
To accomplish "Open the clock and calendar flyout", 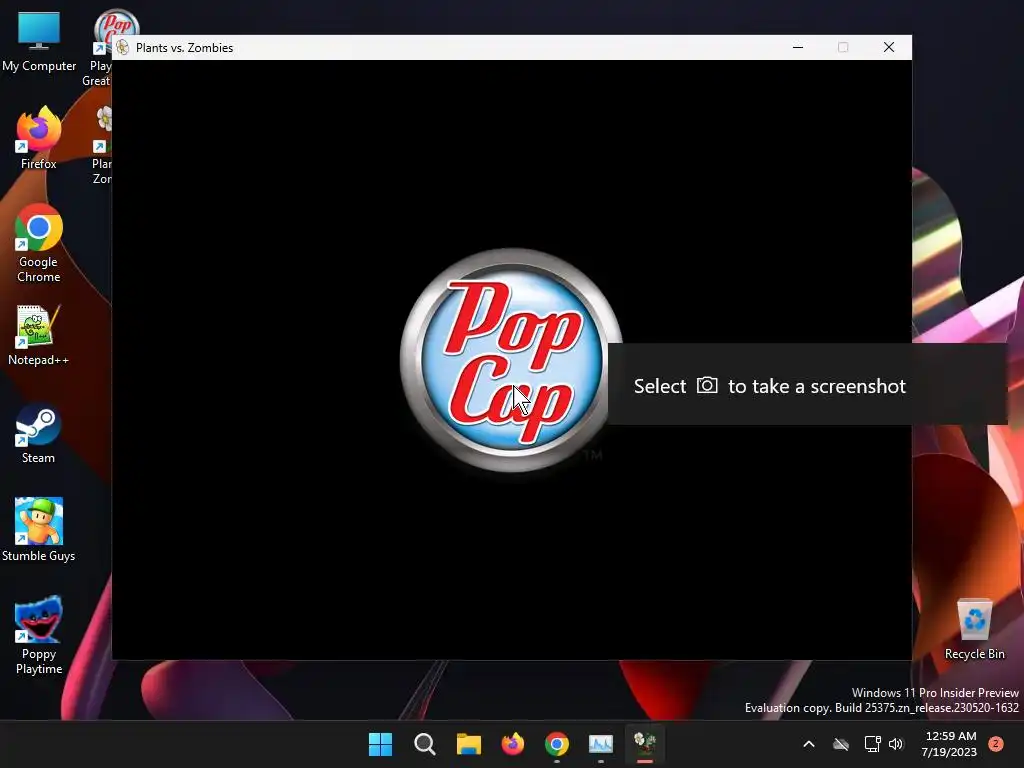I will click(950, 744).
